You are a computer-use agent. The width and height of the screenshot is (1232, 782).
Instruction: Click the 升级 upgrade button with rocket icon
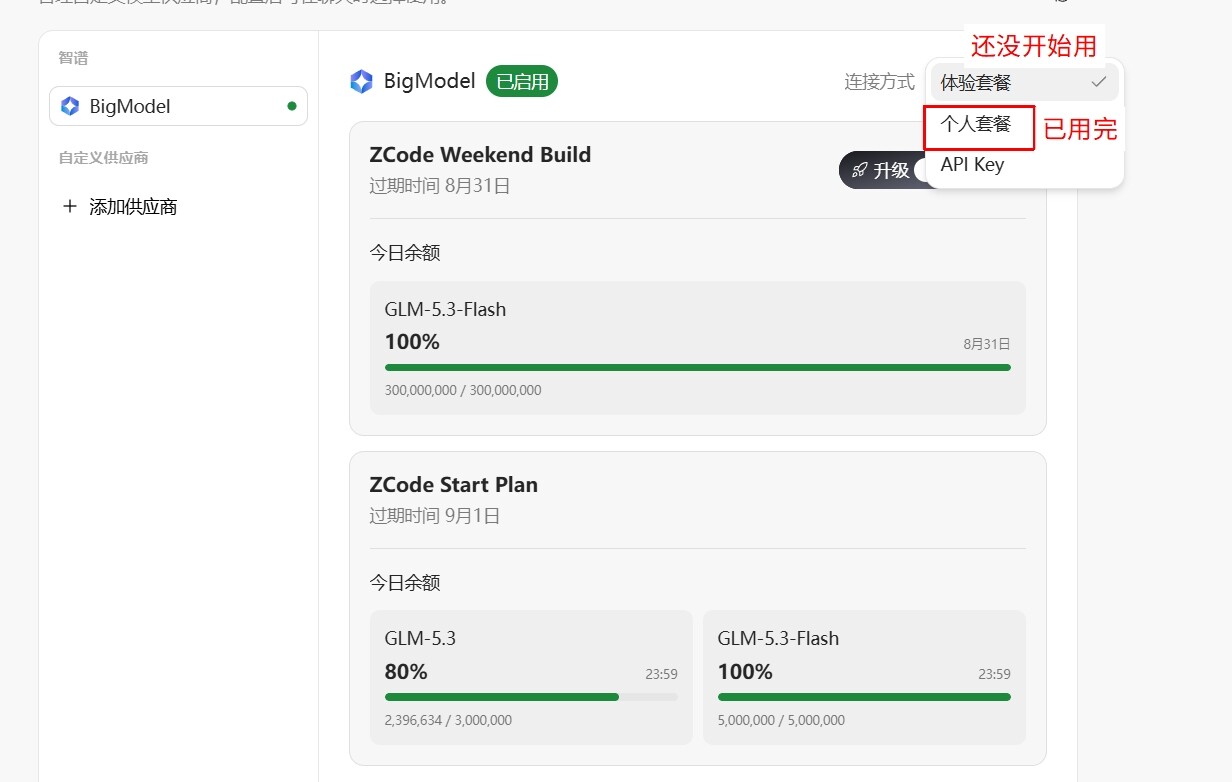882,170
